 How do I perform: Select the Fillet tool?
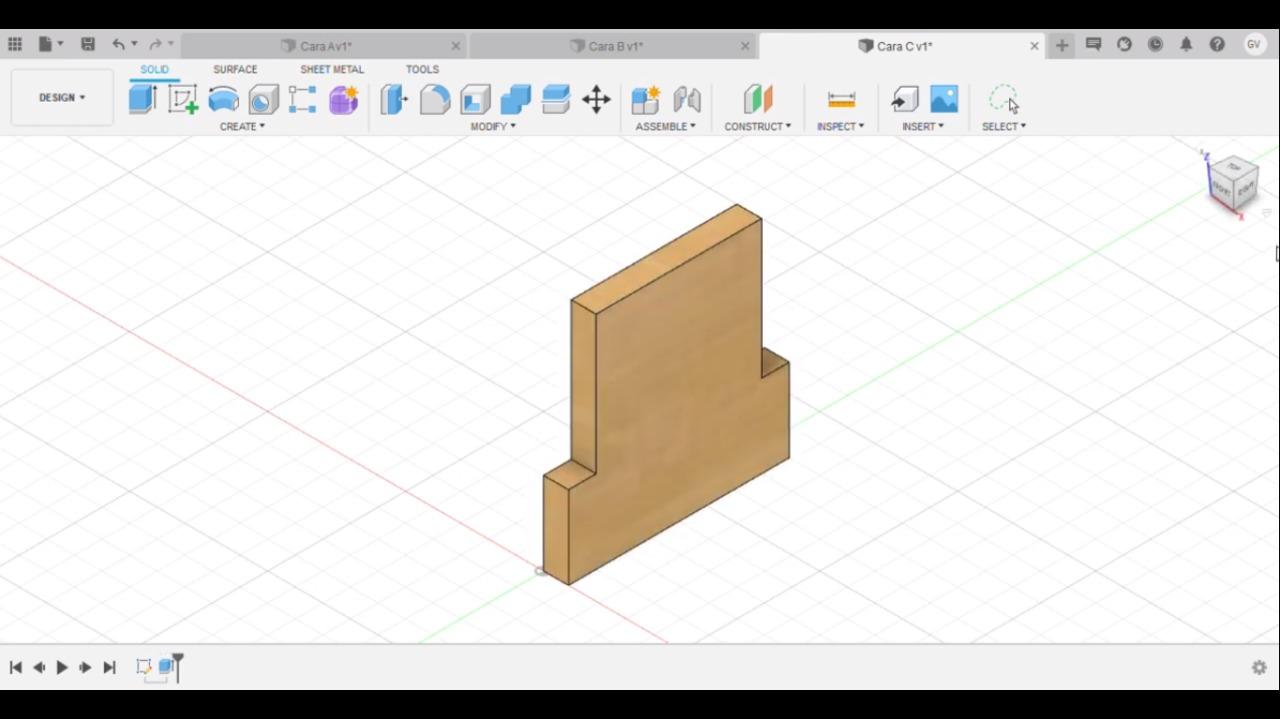pos(434,99)
